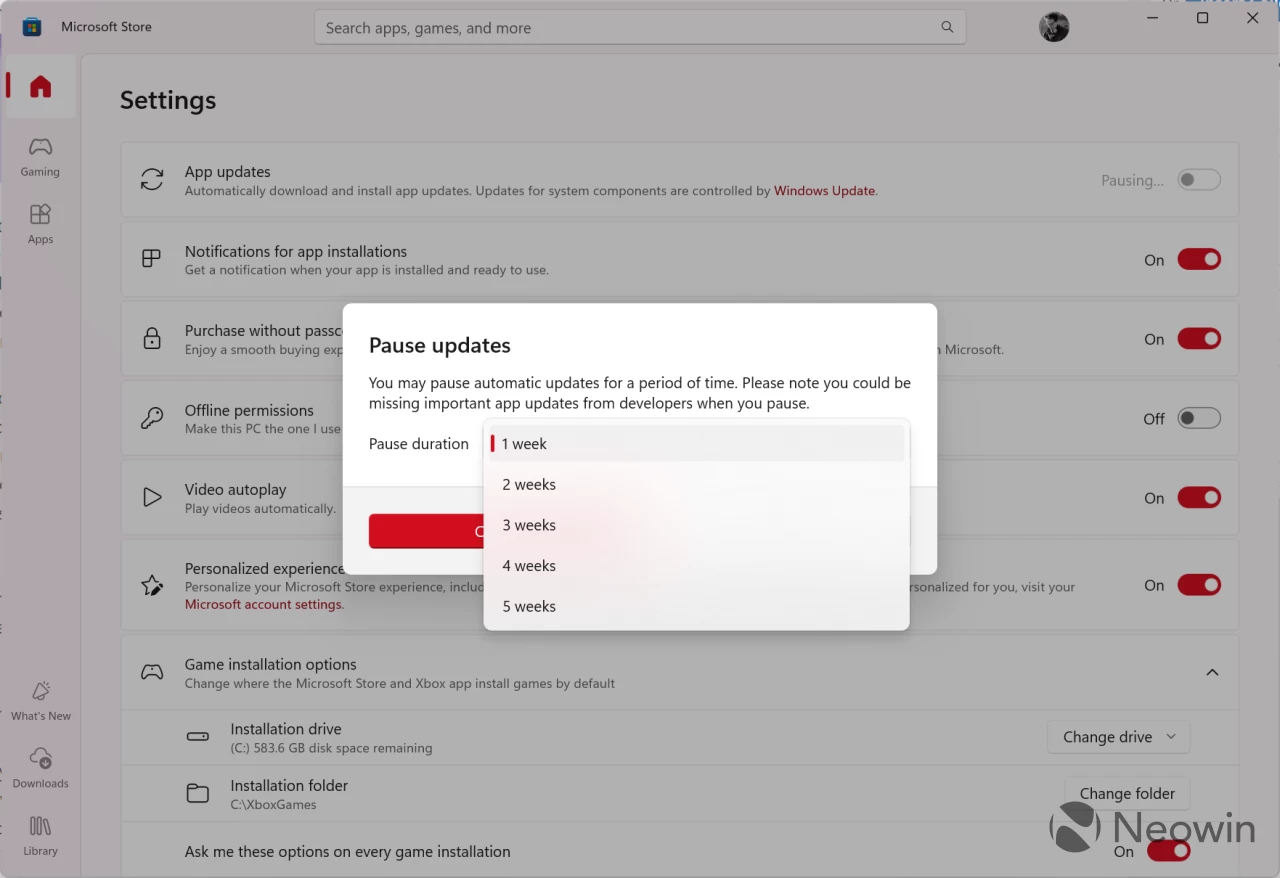Open the Change drive dropdown
The width and height of the screenshot is (1280, 878).
point(1118,737)
